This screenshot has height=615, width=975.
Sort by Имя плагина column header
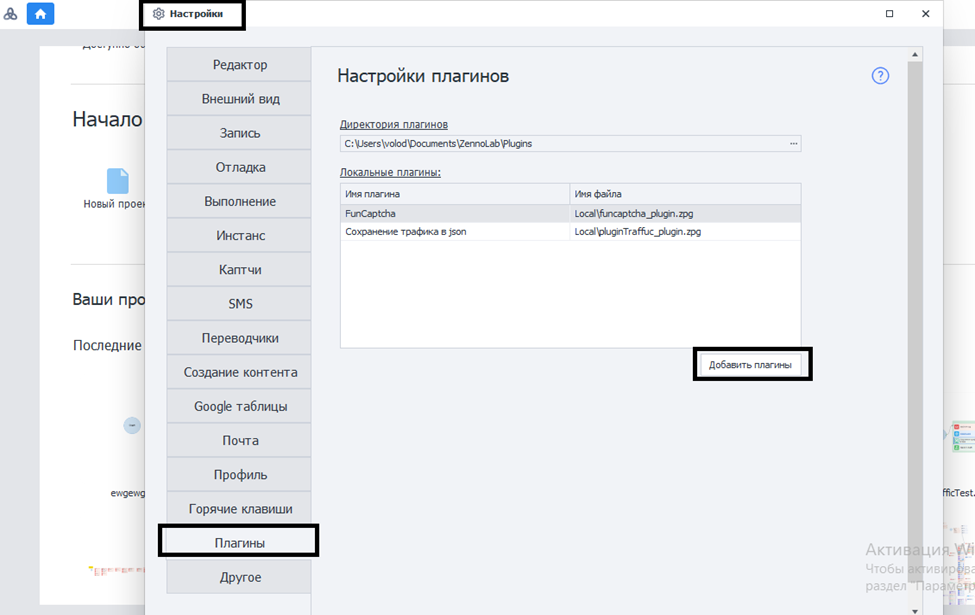455,194
